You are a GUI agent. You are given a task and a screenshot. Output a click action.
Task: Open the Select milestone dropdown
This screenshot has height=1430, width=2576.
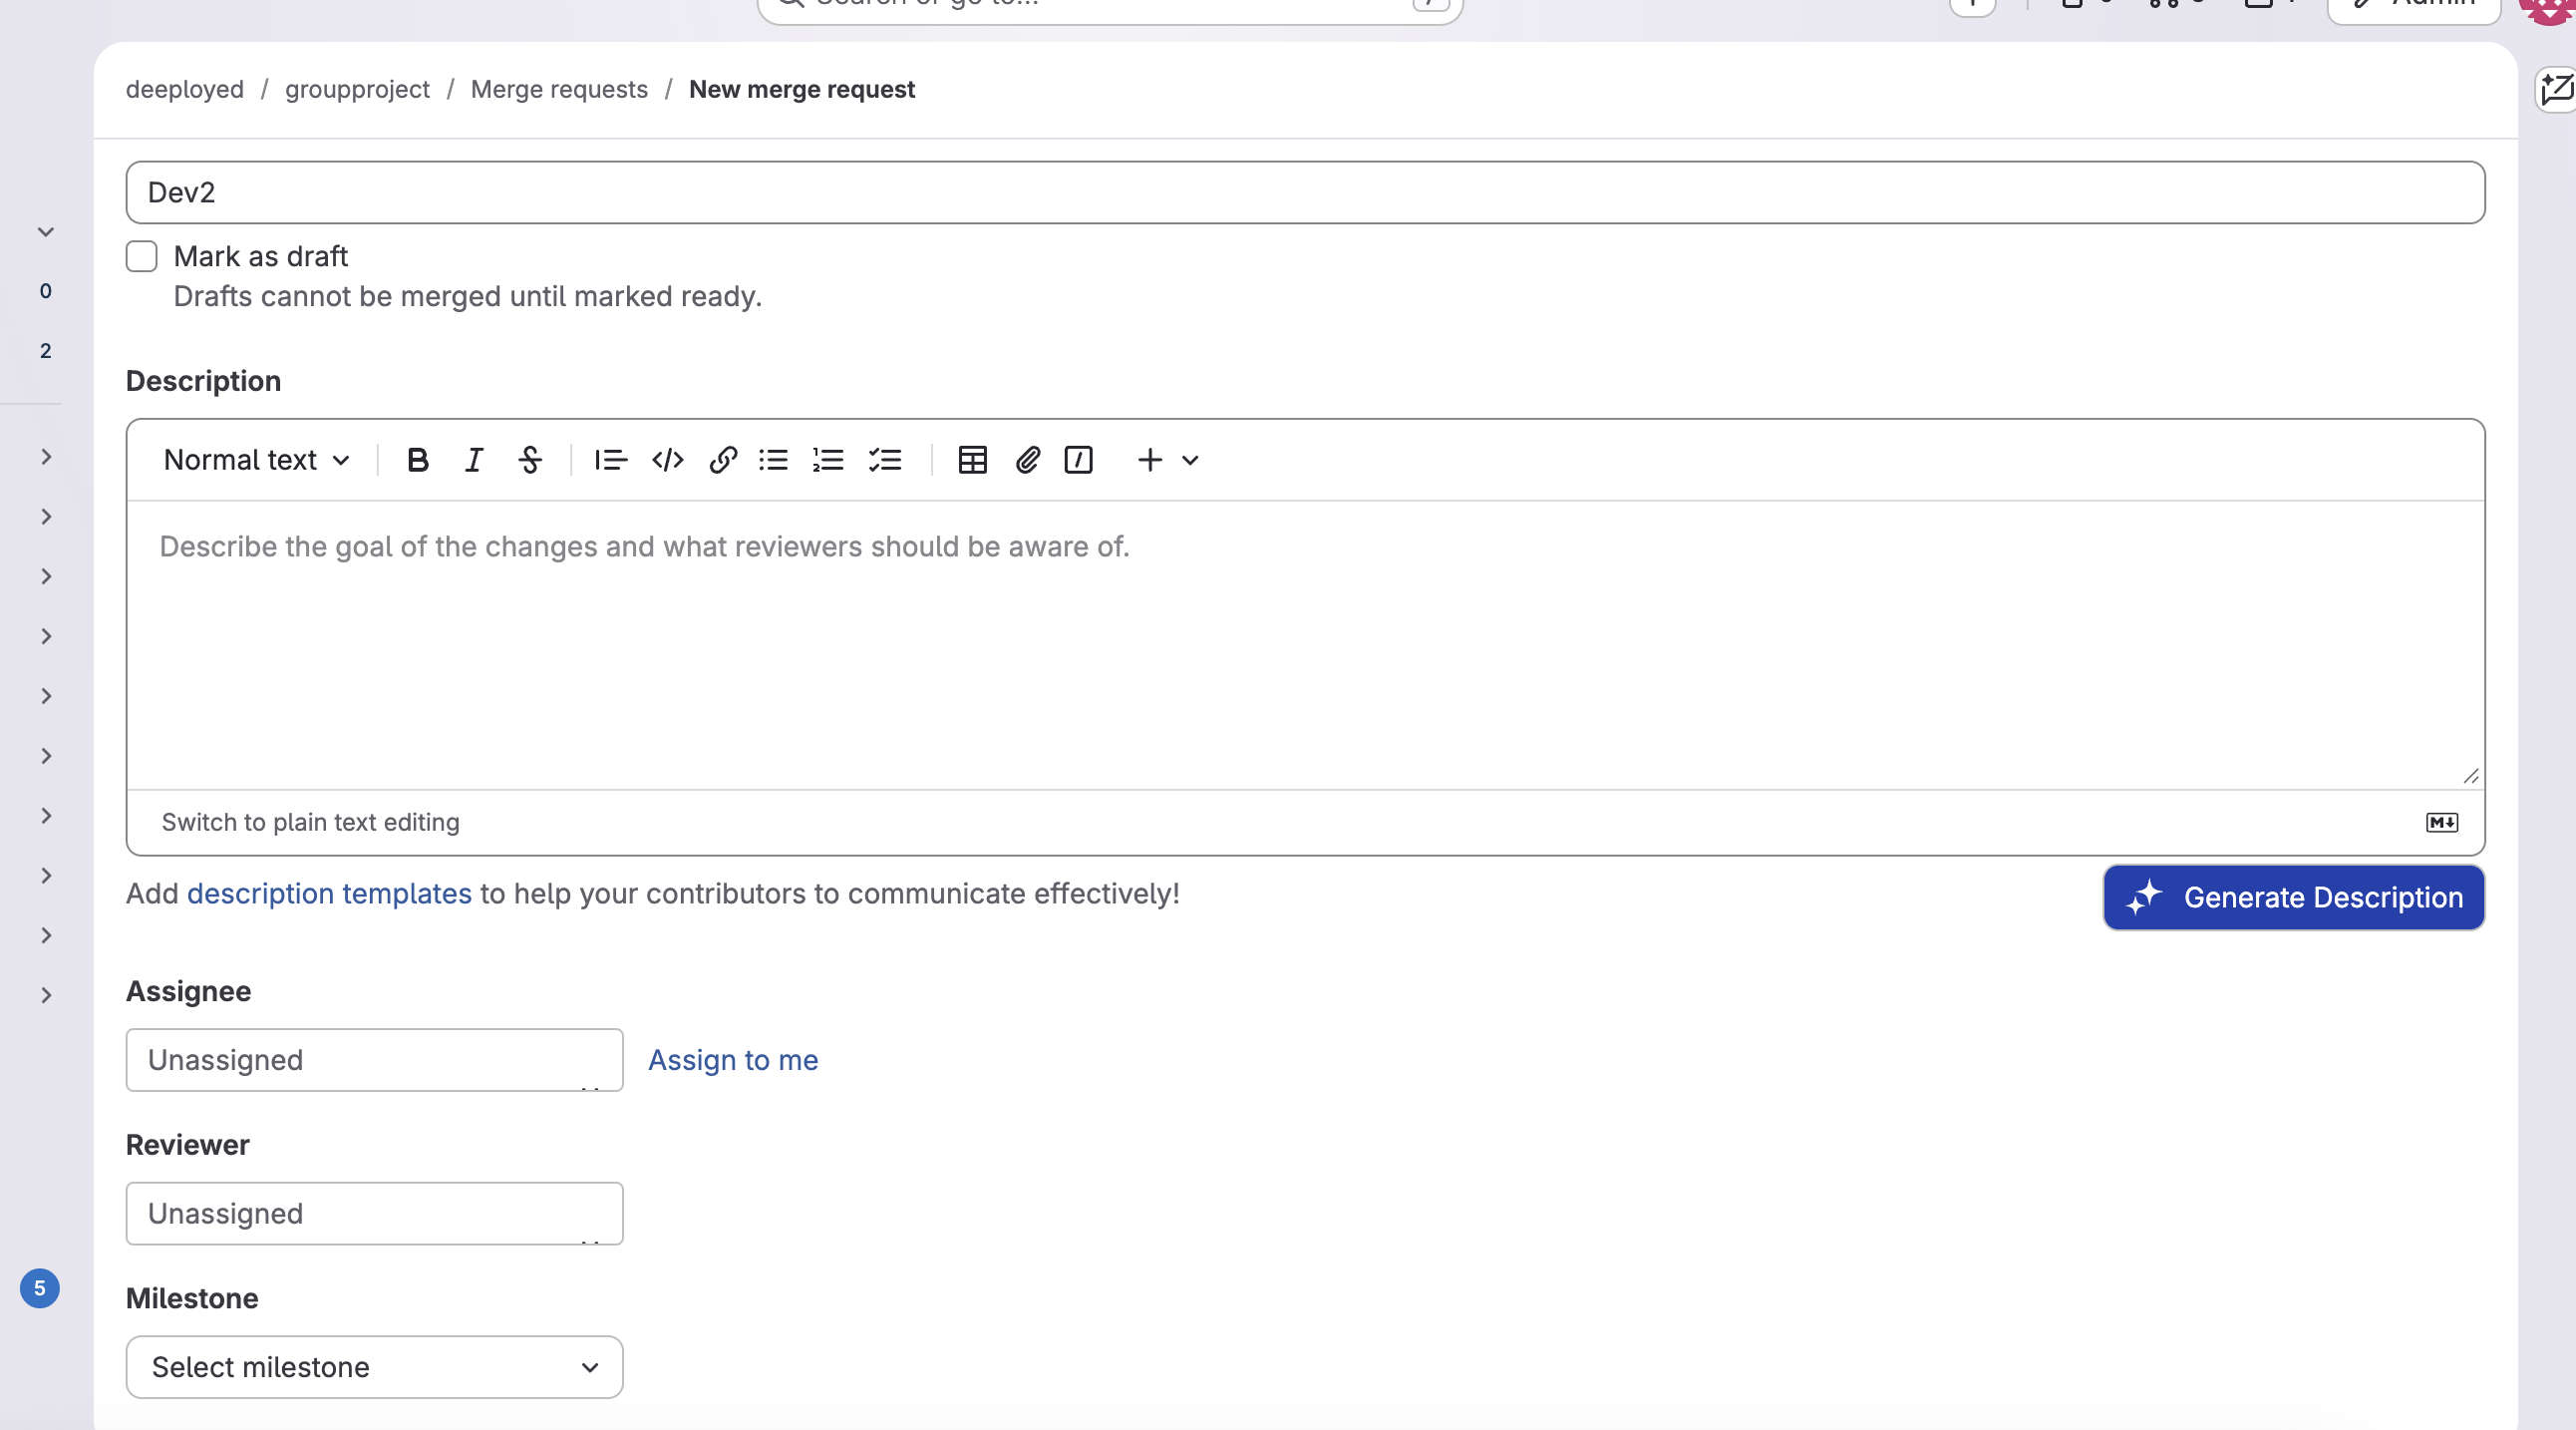[373, 1367]
